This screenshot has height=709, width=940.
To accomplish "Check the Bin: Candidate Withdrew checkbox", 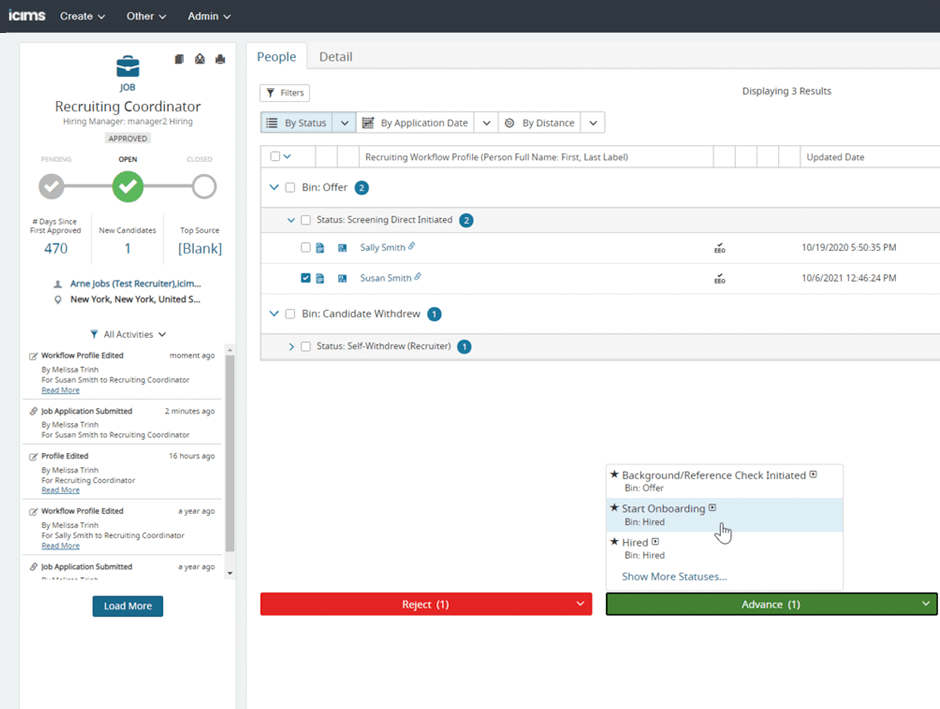I will pyautogui.click(x=290, y=314).
